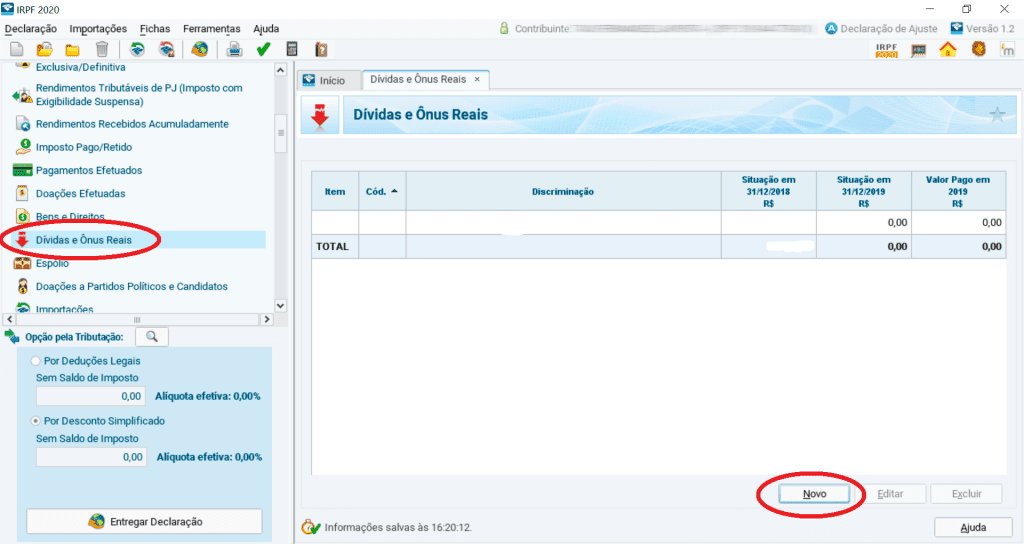Screen dimensions: 1024x544
Task: Open the Declaração menu
Action: click(31, 29)
